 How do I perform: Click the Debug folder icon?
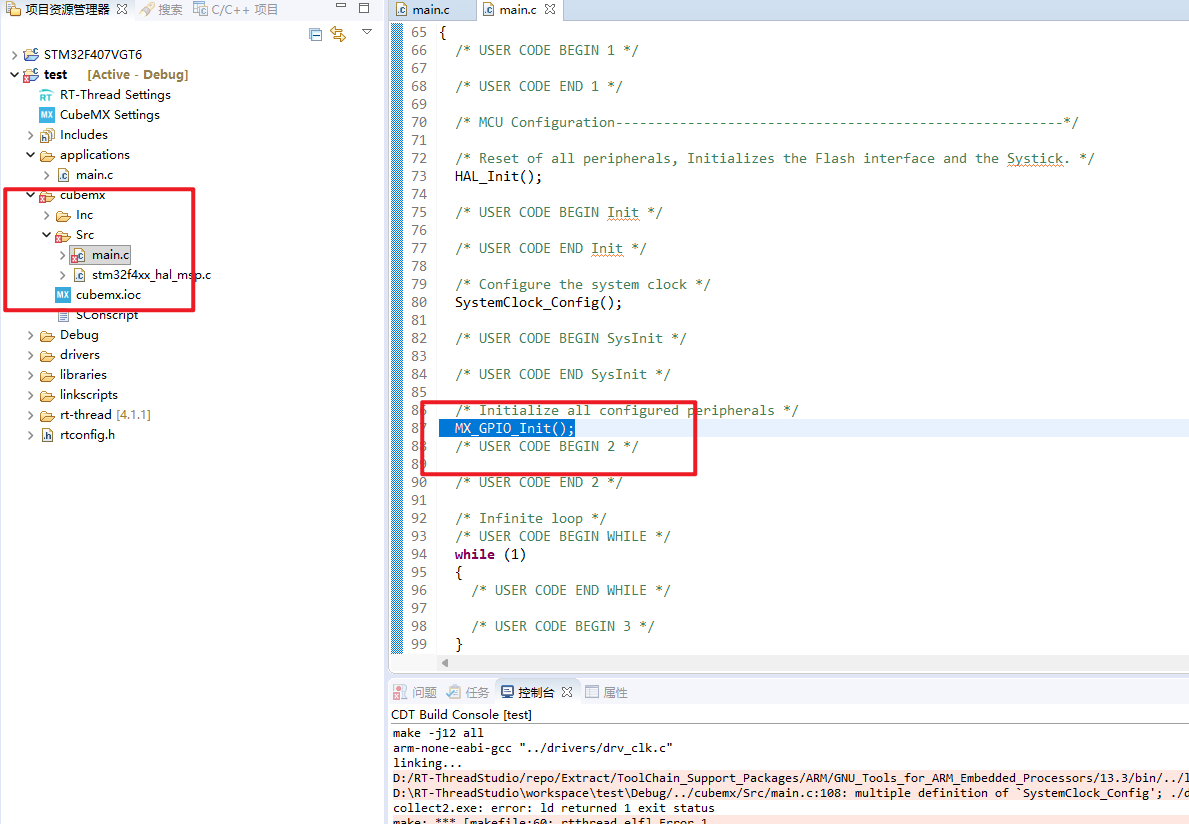click(x=47, y=335)
